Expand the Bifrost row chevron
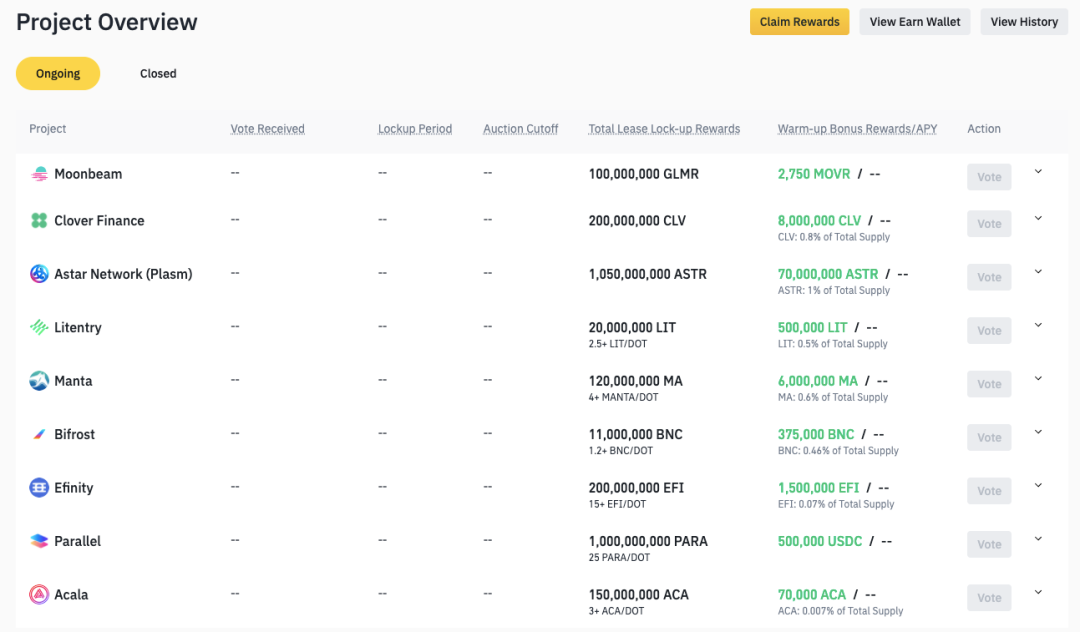Image resolution: width=1080 pixels, height=632 pixels. [1038, 432]
